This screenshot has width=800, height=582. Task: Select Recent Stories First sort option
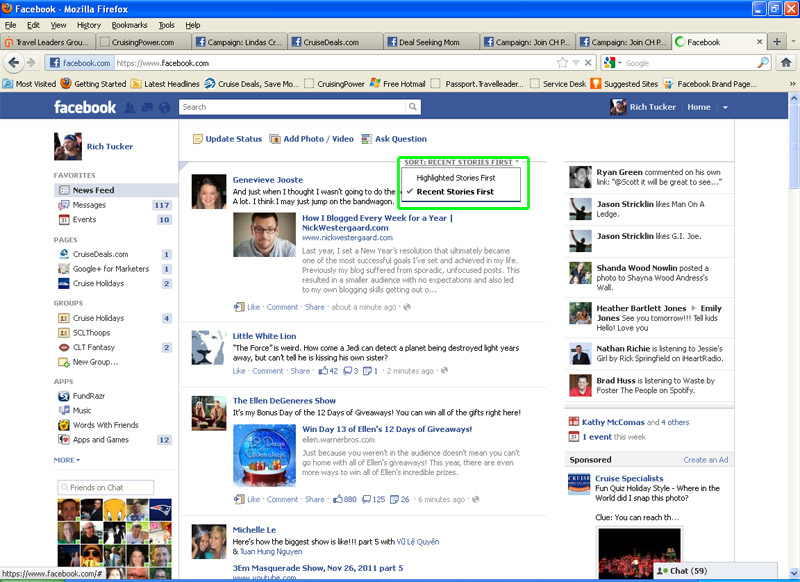[x=455, y=191]
